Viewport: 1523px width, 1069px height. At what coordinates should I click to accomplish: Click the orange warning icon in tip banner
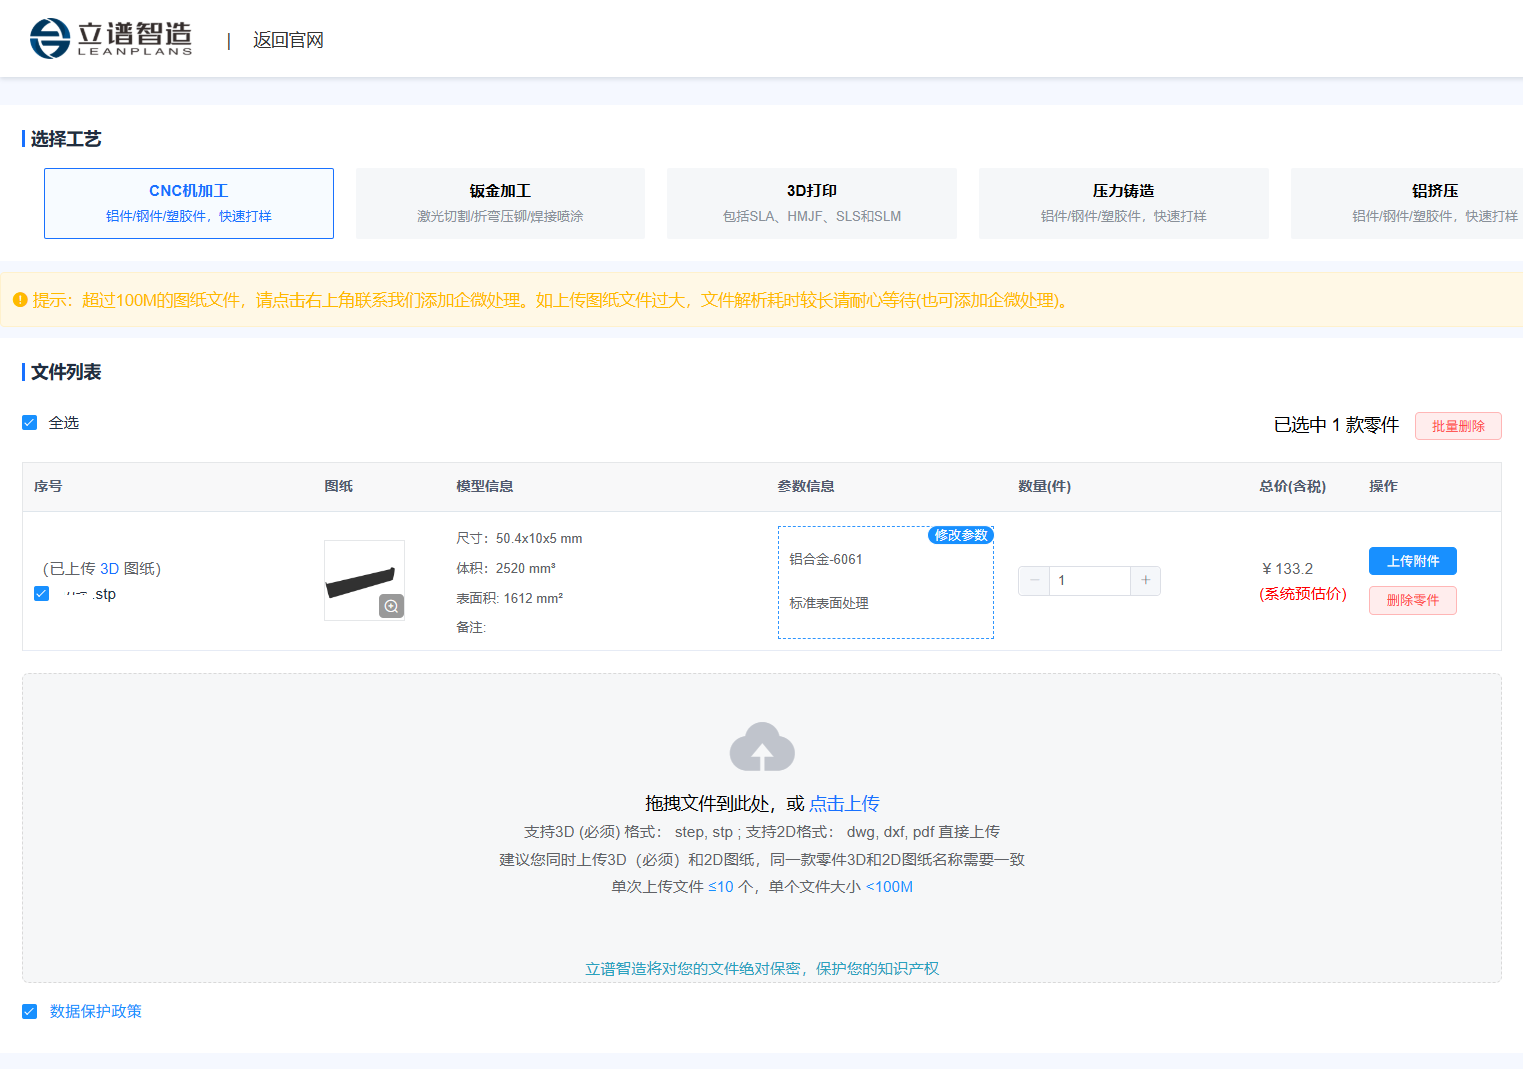(20, 300)
